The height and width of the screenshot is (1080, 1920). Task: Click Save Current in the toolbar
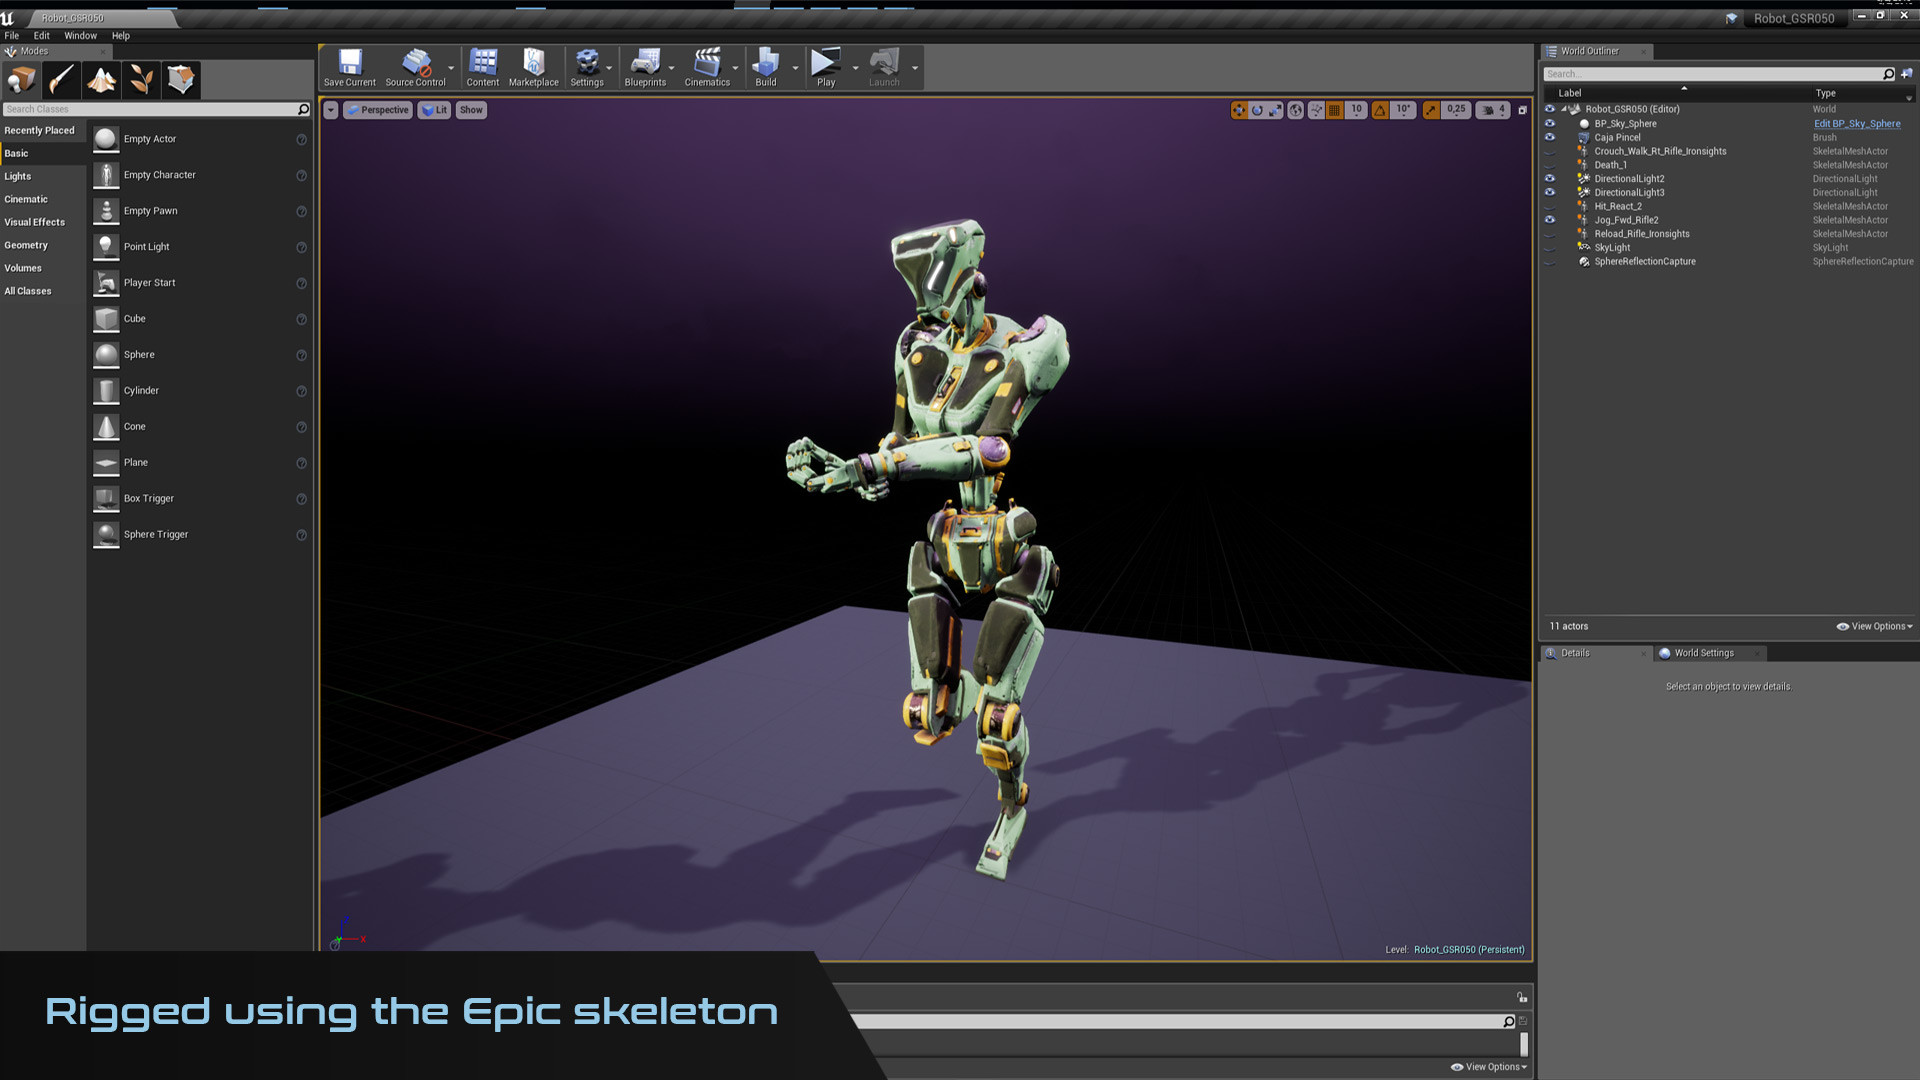[349, 66]
